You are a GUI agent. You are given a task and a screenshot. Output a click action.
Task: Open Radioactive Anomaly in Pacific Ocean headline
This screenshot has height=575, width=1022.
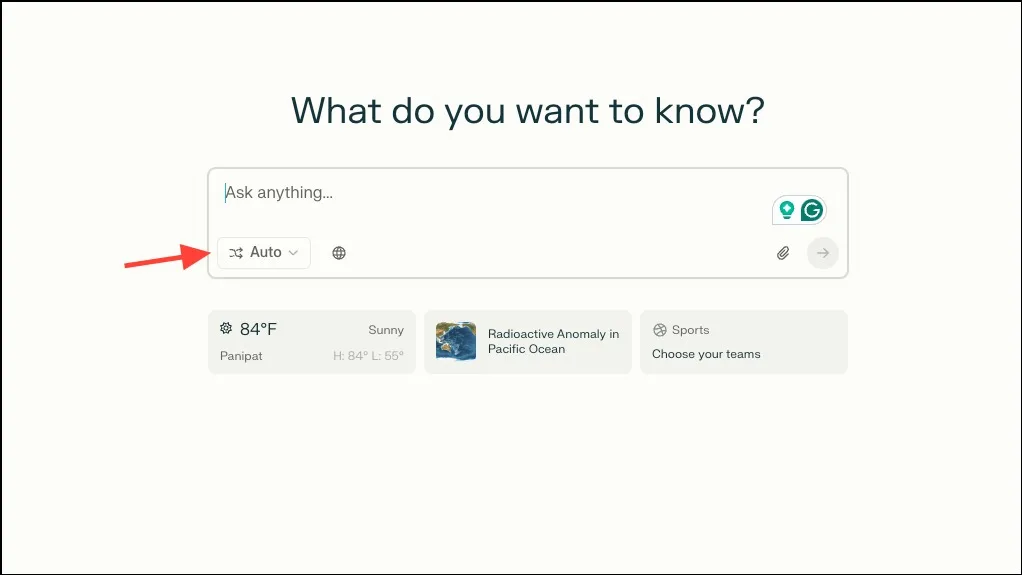click(553, 341)
